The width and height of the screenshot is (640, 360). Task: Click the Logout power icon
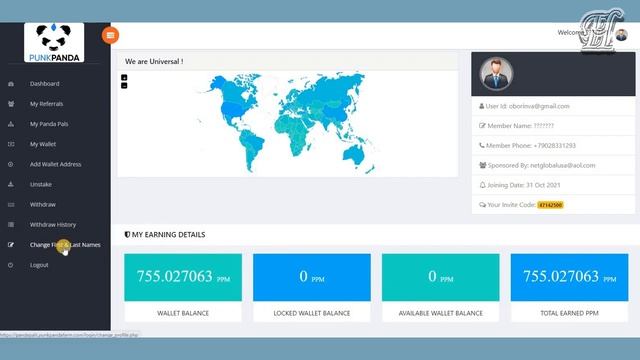(x=11, y=265)
